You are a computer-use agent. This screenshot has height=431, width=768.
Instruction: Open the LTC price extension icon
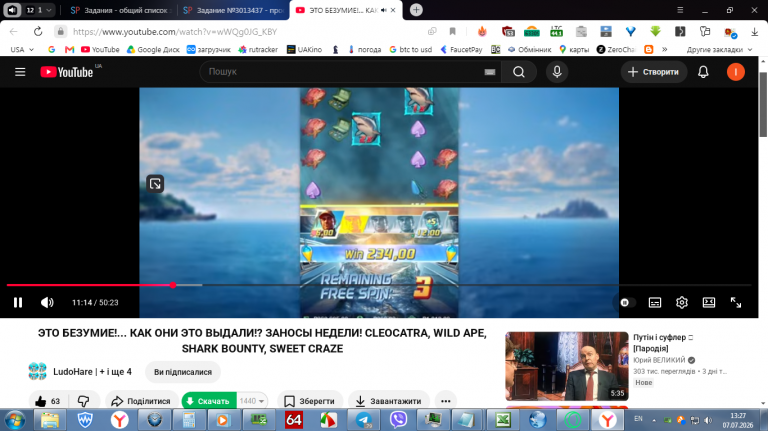[x=556, y=32]
